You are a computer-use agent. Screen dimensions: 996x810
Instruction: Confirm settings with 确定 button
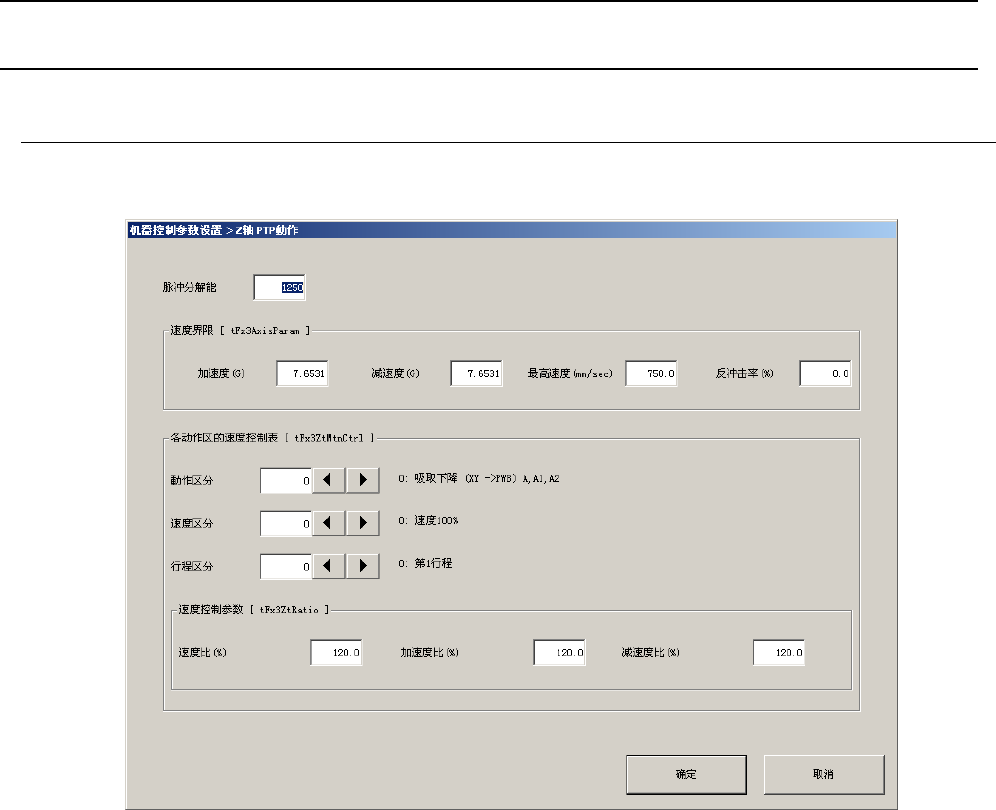pyautogui.click(x=686, y=774)
